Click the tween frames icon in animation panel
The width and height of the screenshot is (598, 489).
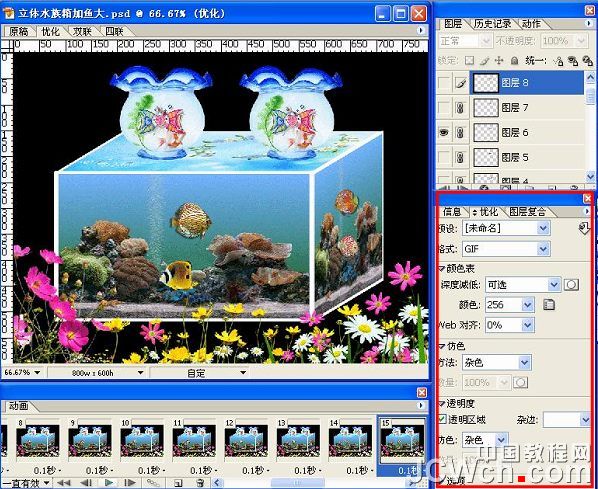pos(153,483)
